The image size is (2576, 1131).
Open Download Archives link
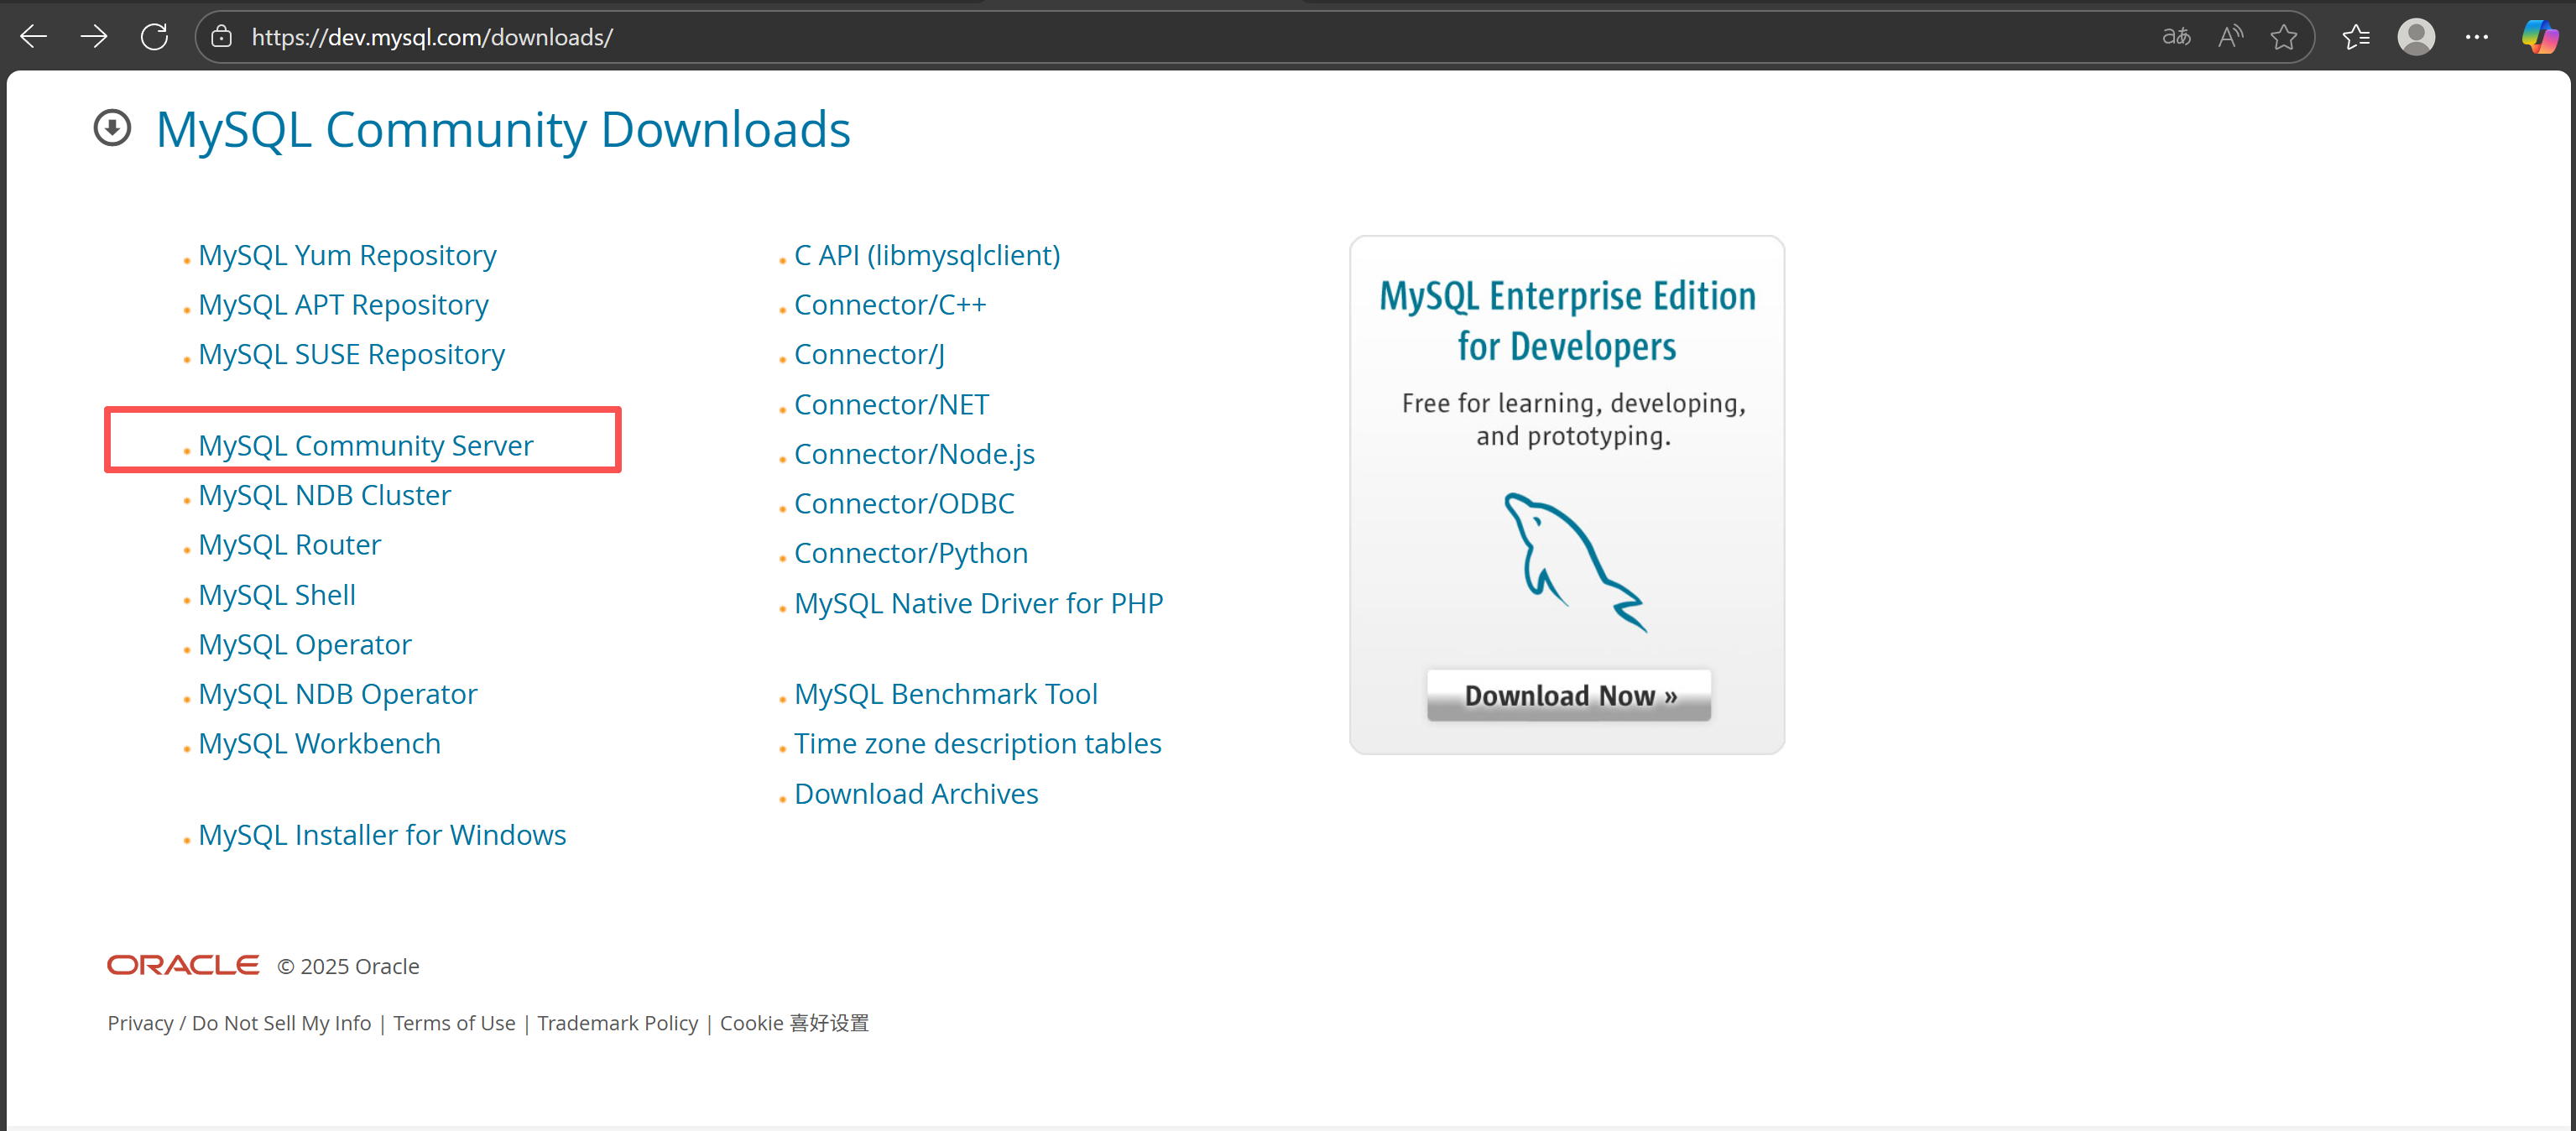pos(915,794)
